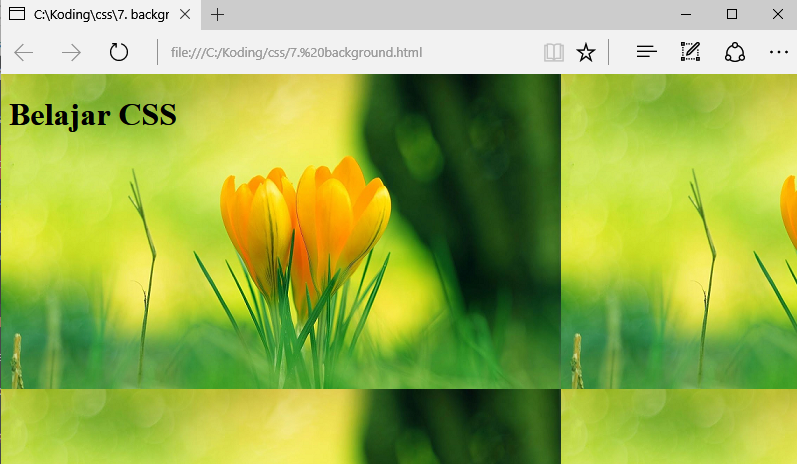797x464 pixels.
Task: Add page to favorites with star icon
Action: coord(586,52)
